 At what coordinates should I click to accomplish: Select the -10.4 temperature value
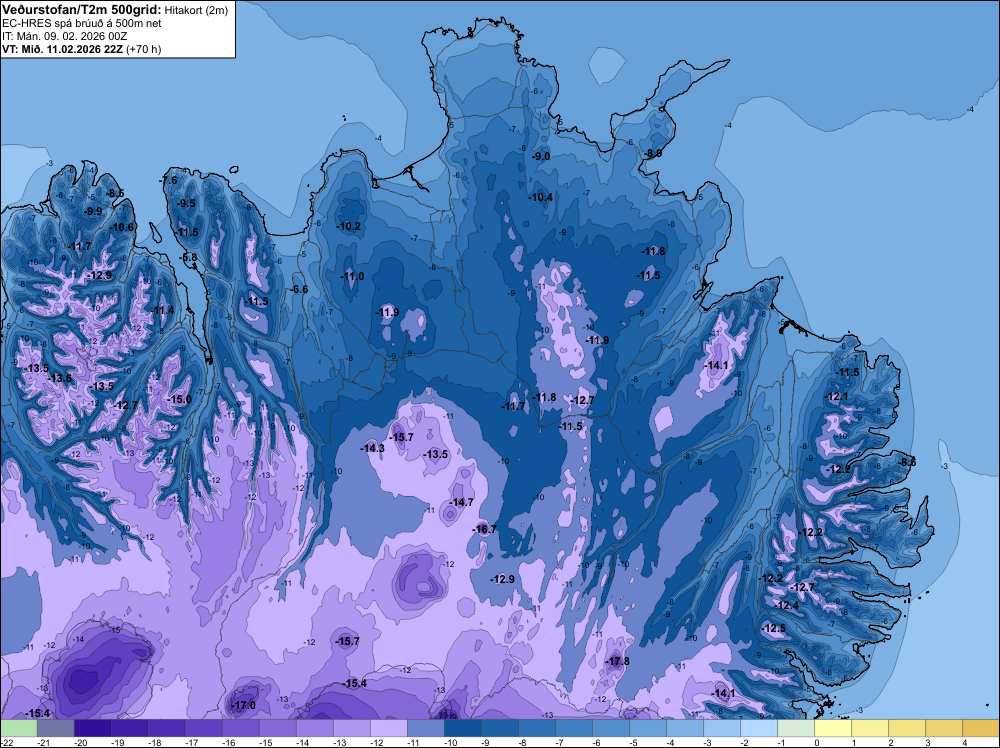click(x=541, y=197)
